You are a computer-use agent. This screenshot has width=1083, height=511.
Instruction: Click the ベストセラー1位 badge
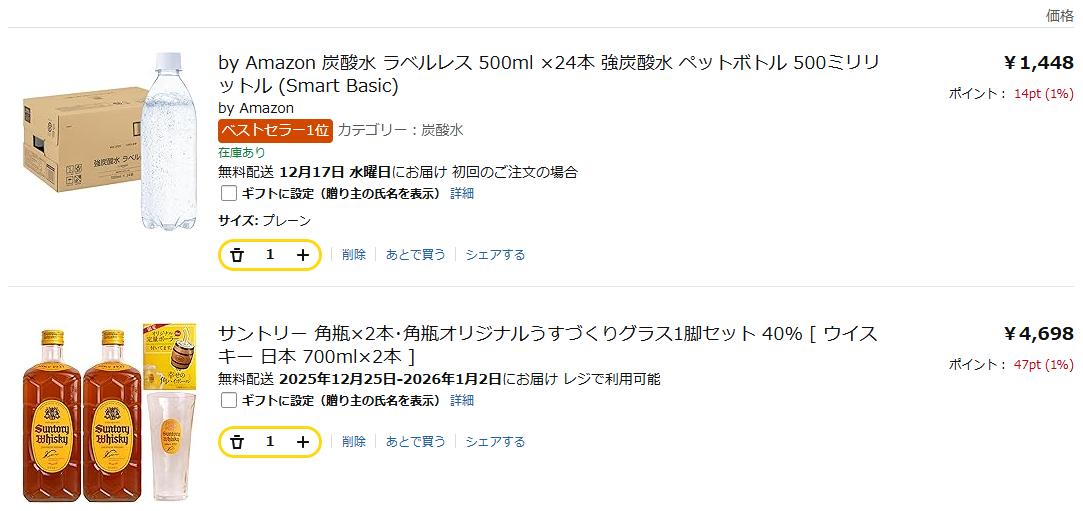pyautogui.click(x=275, y=130)
